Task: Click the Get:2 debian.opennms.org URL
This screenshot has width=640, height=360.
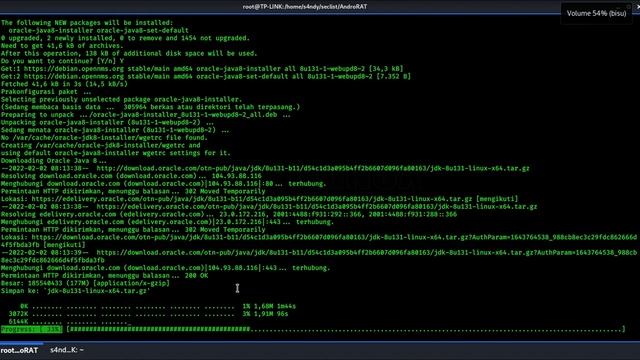Action: [x=73, y=76]
